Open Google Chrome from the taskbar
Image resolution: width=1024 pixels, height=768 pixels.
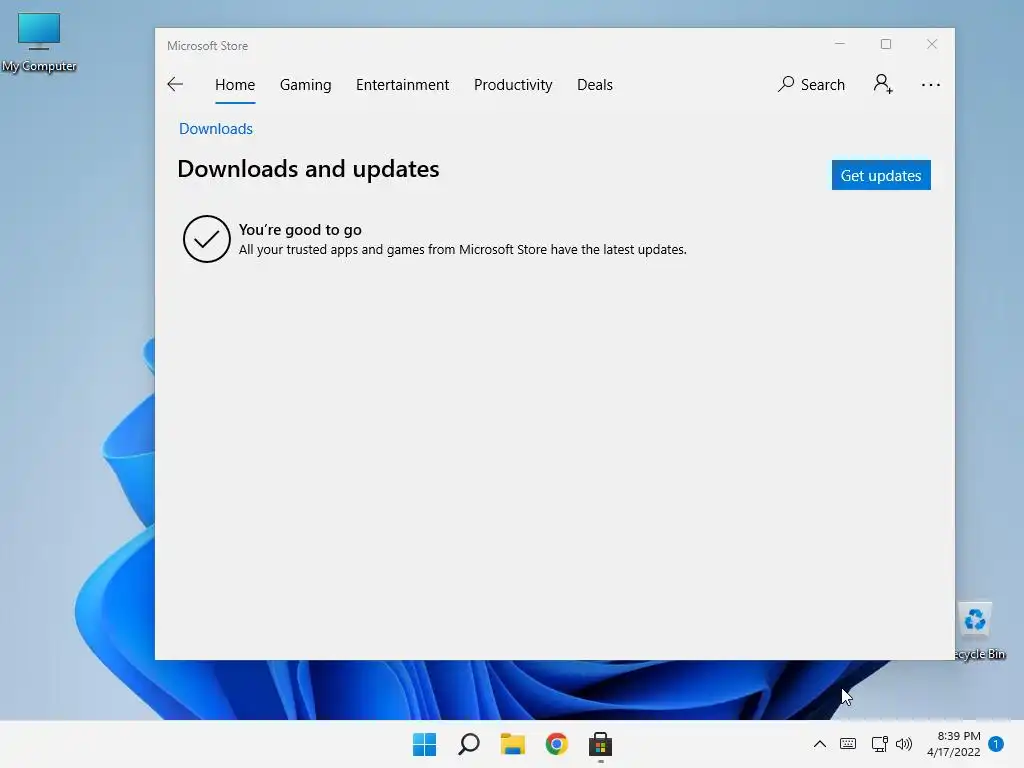[x=556, y=744]
